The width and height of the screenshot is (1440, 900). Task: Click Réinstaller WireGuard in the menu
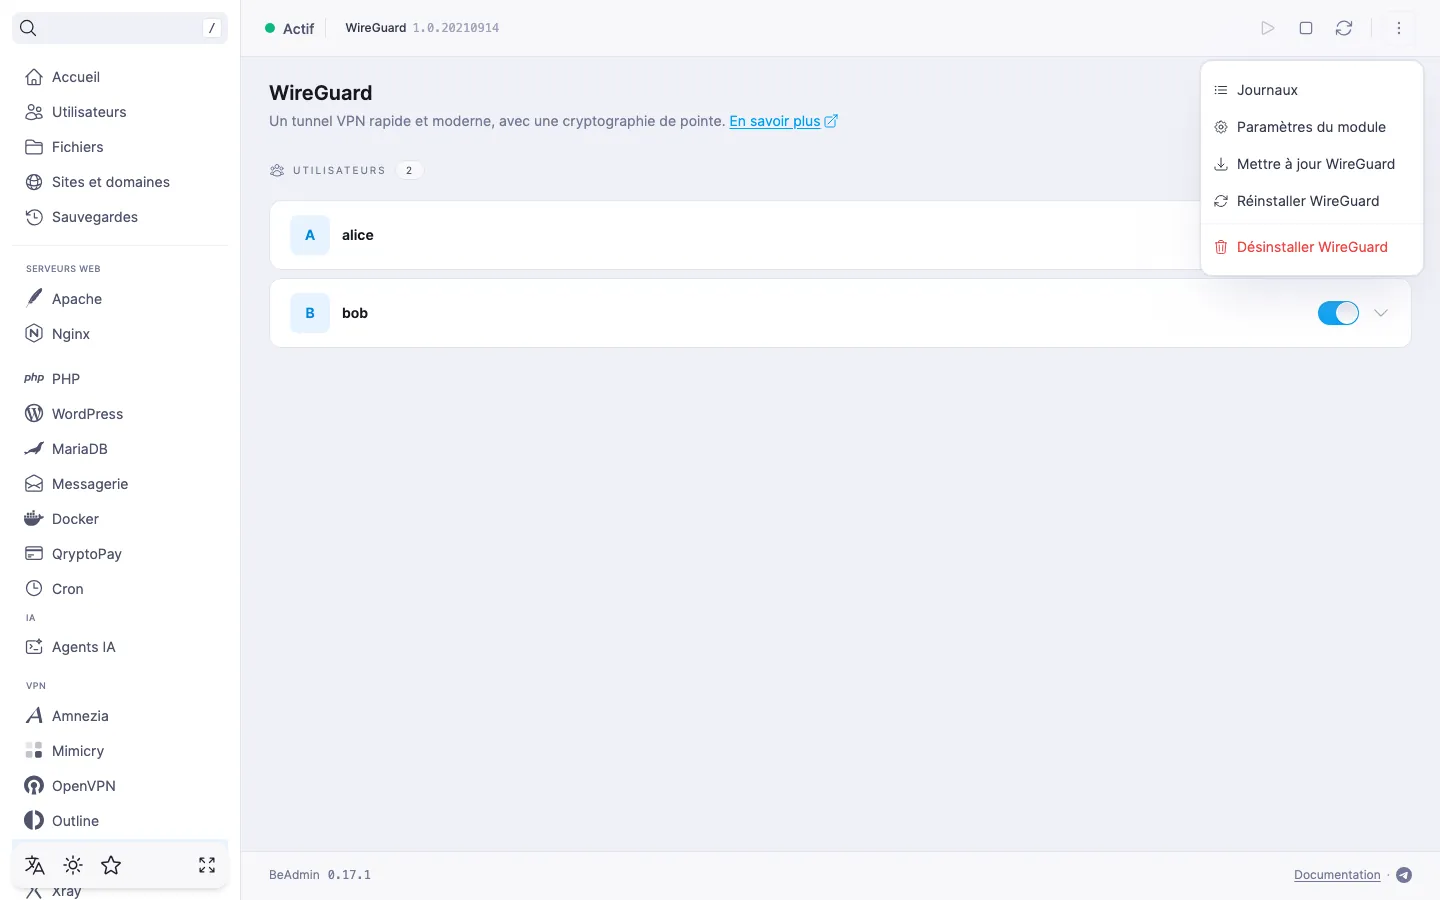coord(1312,201)
